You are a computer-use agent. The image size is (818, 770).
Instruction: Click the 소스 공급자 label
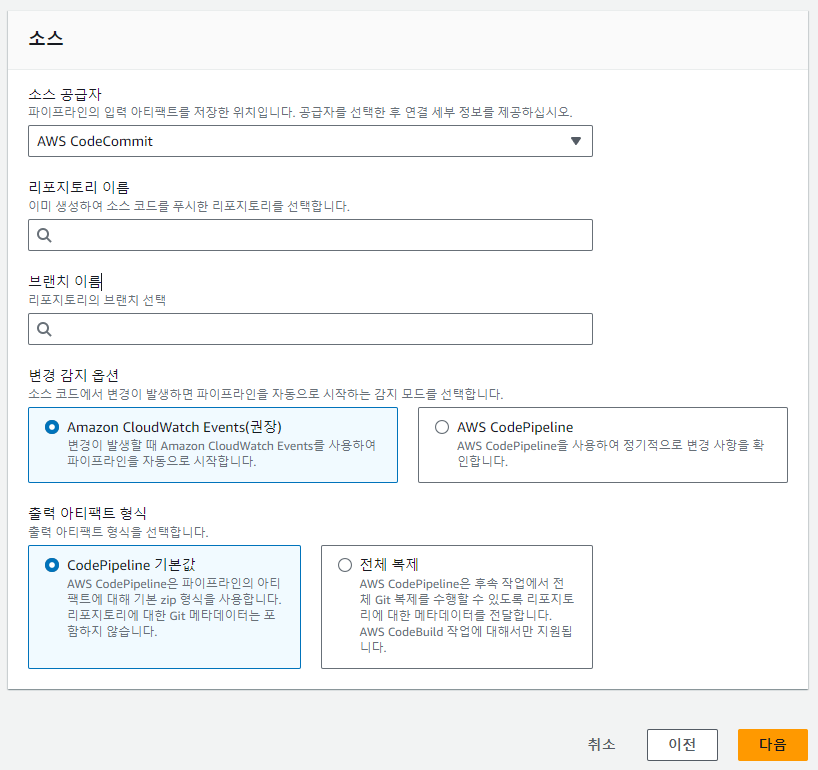tap(65, 94)
